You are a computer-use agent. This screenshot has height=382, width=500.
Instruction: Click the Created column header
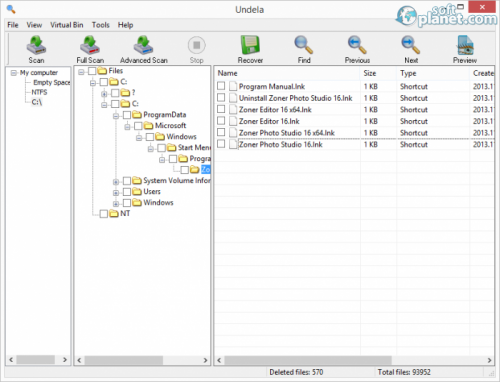pos(482,73)
